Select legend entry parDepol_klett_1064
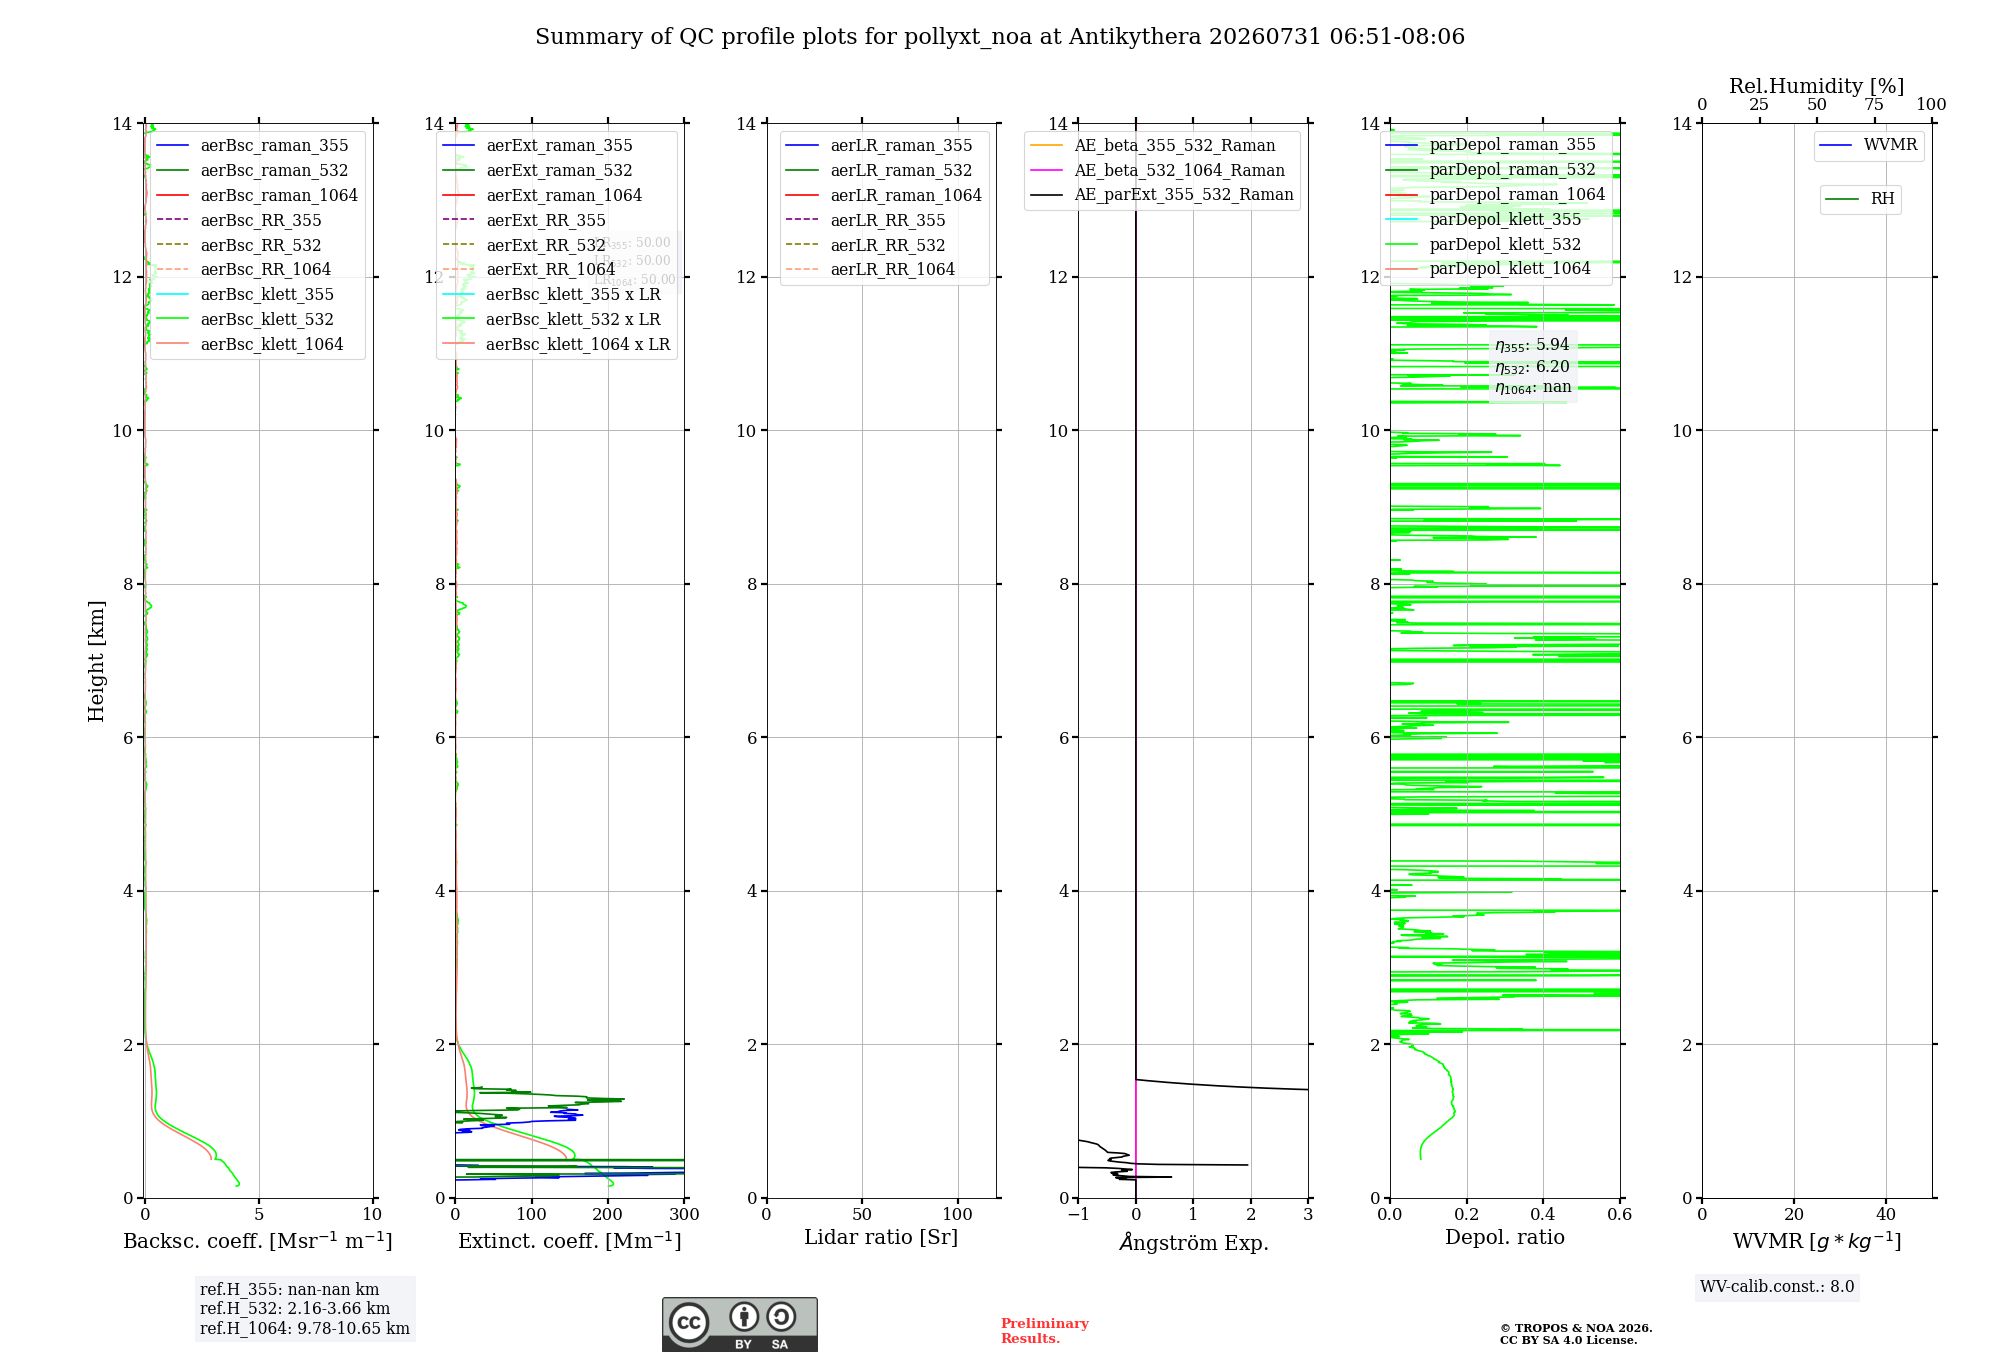The image size is (2000, 1360). coord(1489,268)
